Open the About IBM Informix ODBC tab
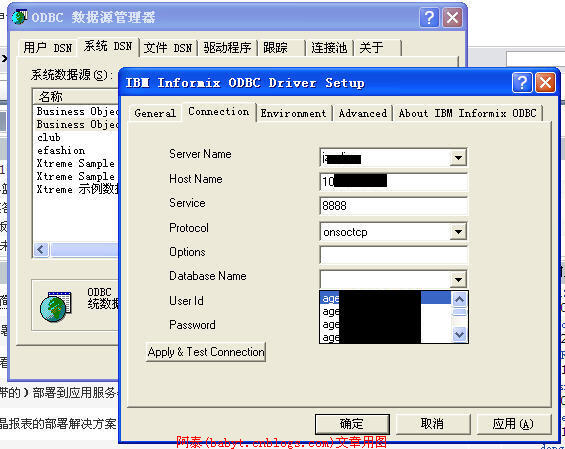The width and height of the screenshot is (565, 449). 467,113
